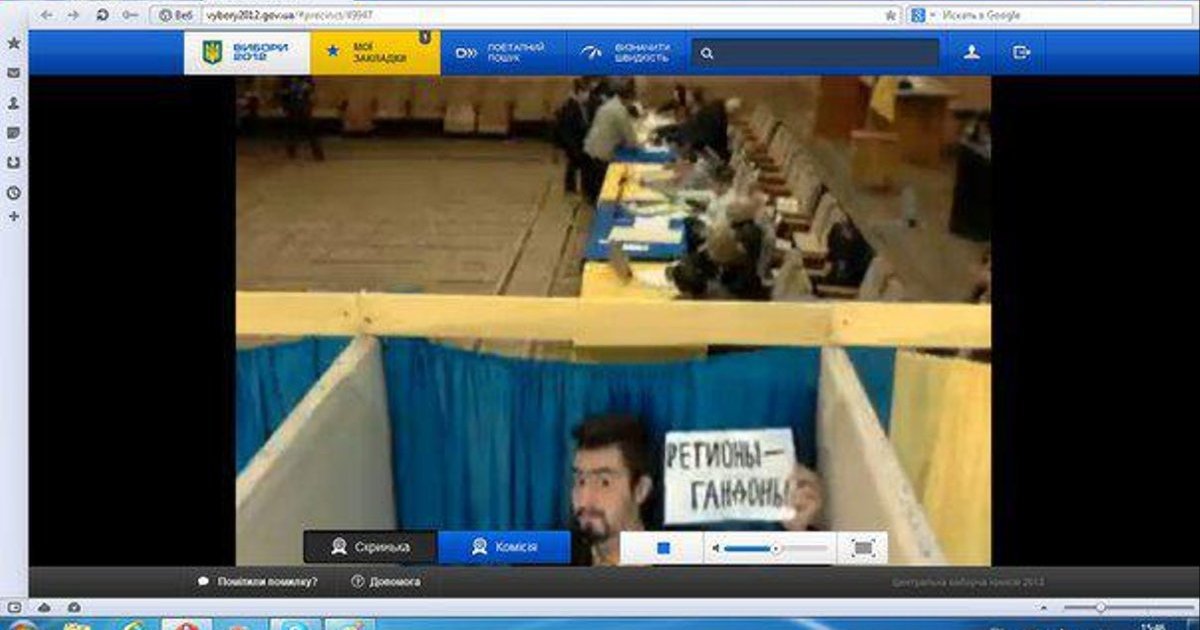The height and width of the screenshot is (630, 1200).
Task: Switch to the Комісія camera view
Action: click(x=504, y=547)
